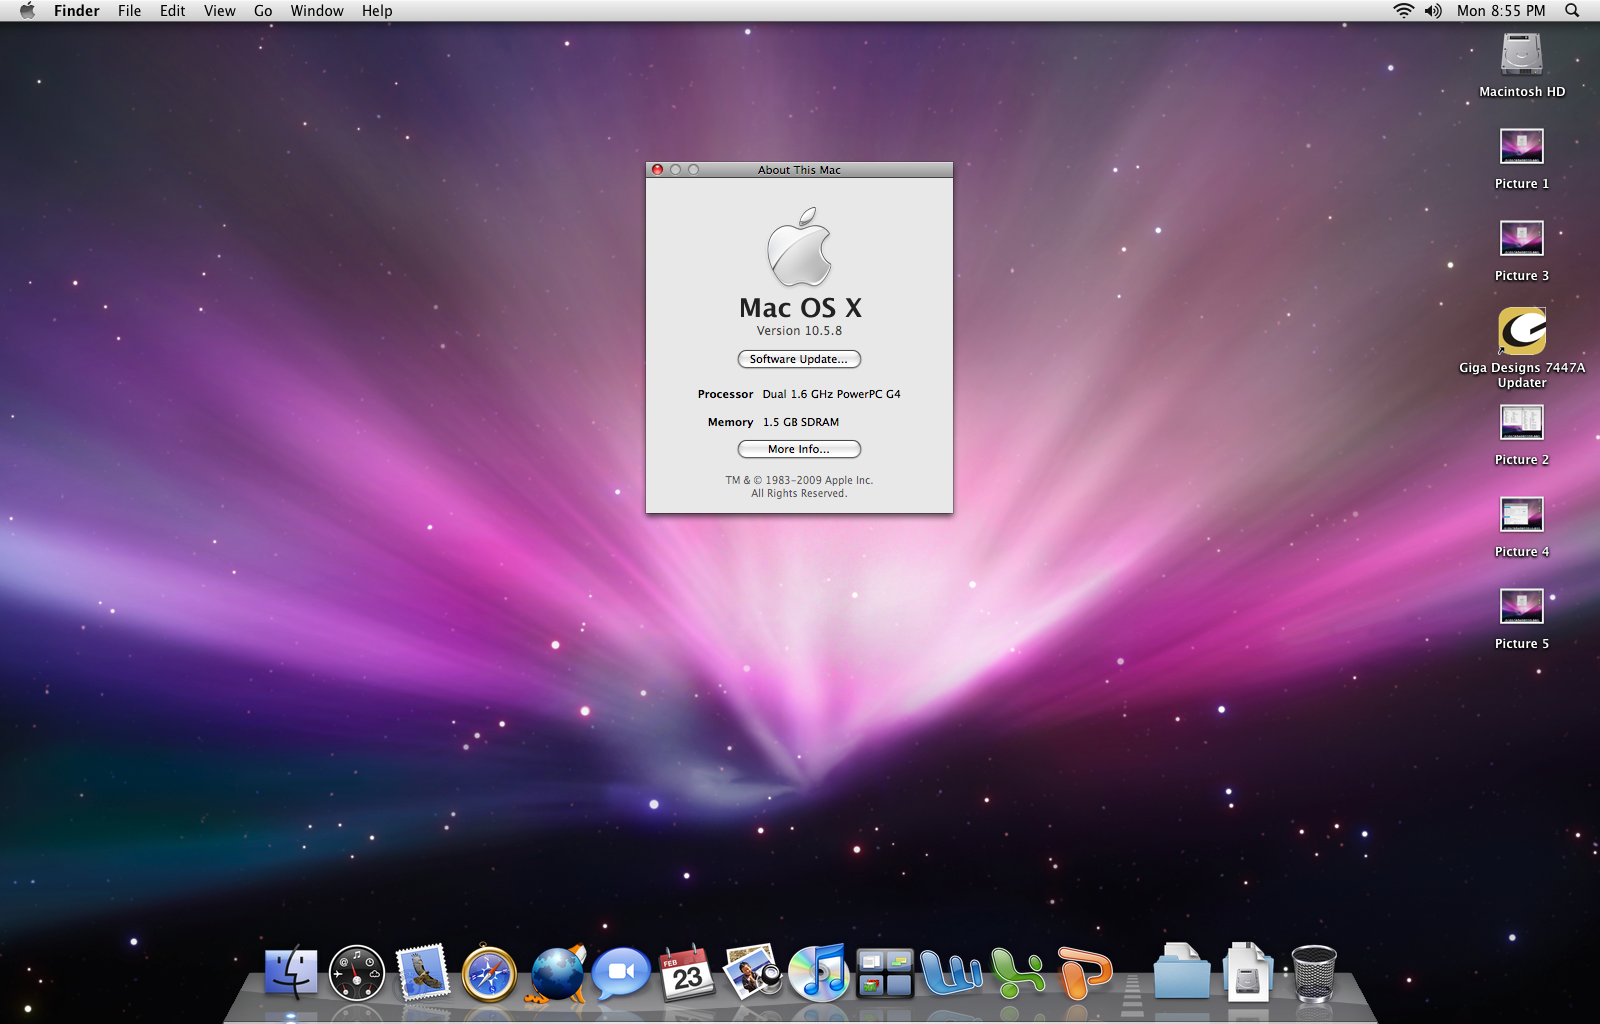Open Finder from the Dock
This screenshot has height=1024, width=1600.
coord(291,973)
